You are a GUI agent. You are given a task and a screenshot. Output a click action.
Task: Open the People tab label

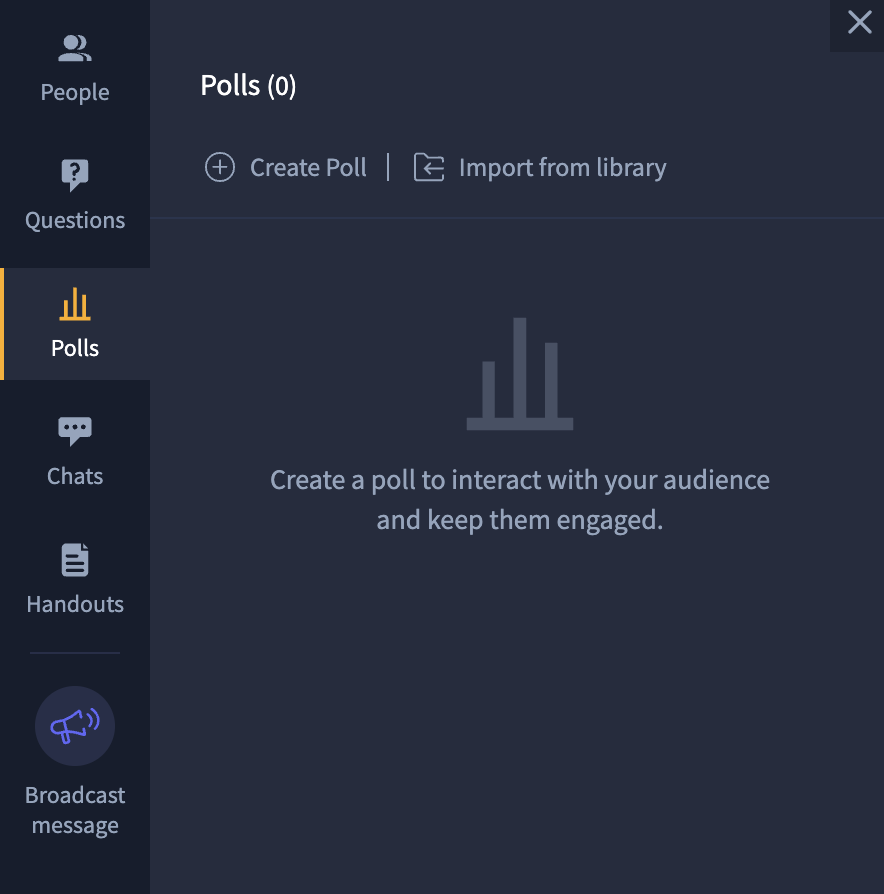[75, 92]
